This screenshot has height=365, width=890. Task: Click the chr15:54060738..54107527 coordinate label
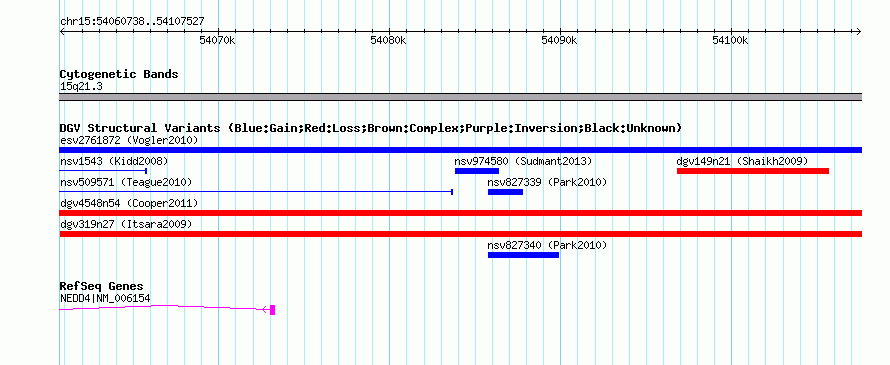tap(132, 22)
